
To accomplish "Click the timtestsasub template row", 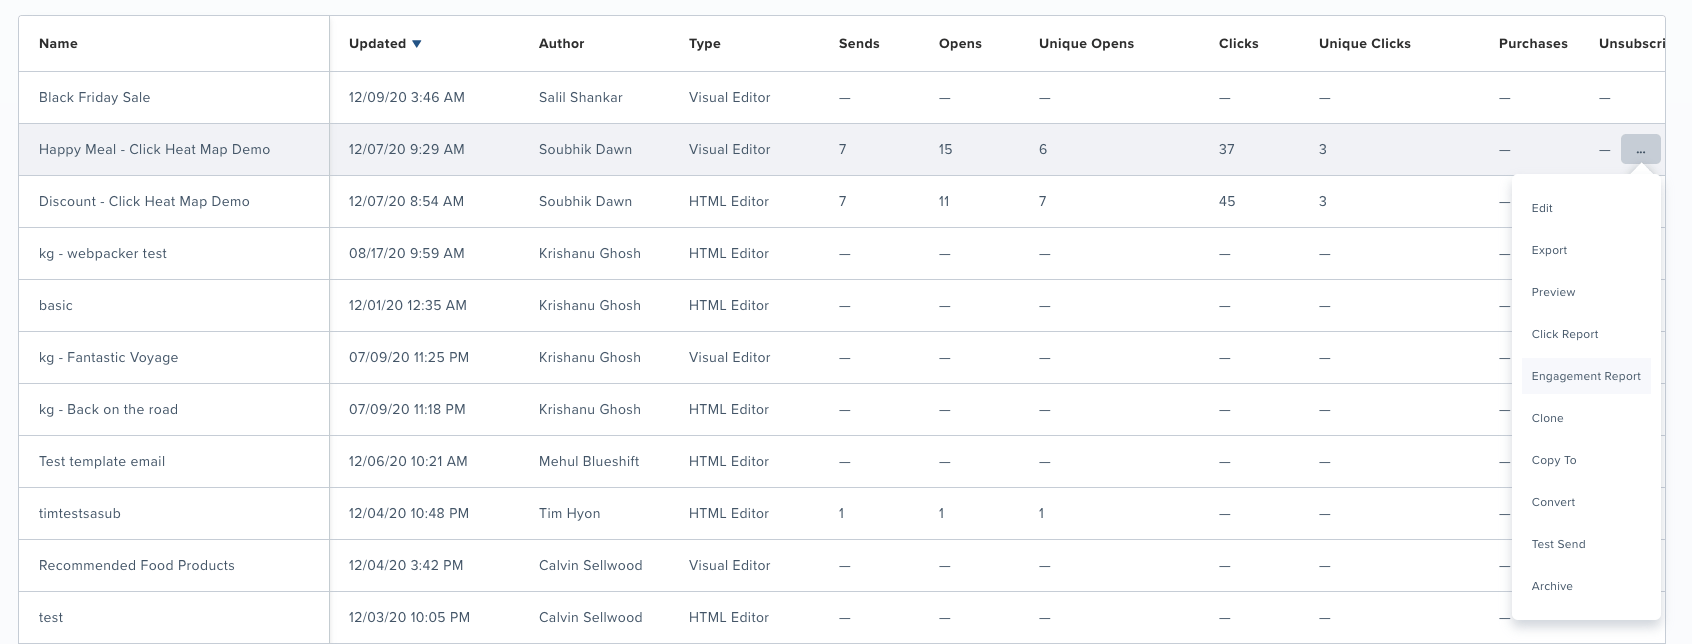I will click(x=80, y=514).
